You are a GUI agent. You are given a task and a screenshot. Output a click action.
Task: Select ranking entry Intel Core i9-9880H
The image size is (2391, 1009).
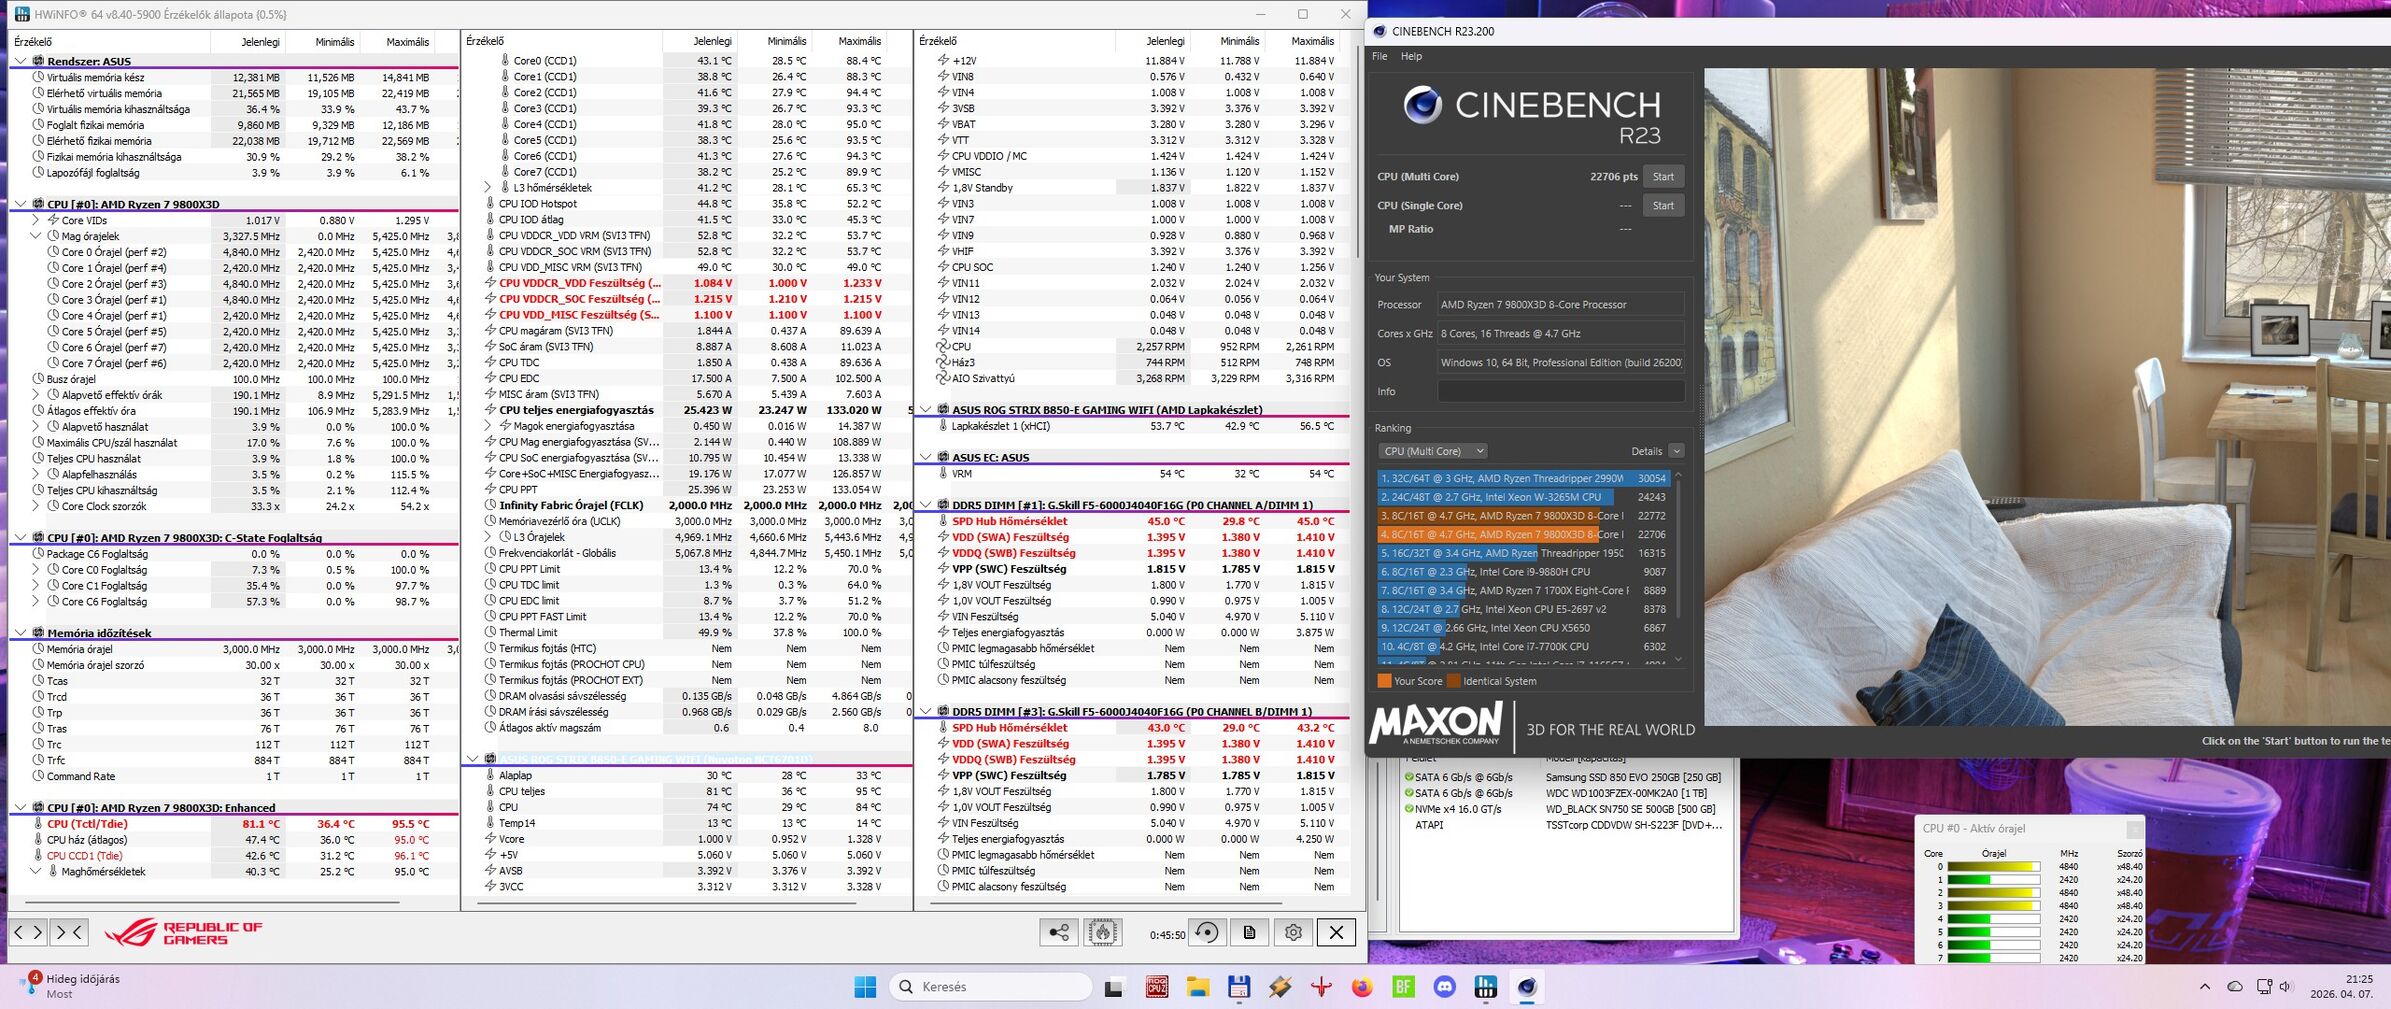1523,572
